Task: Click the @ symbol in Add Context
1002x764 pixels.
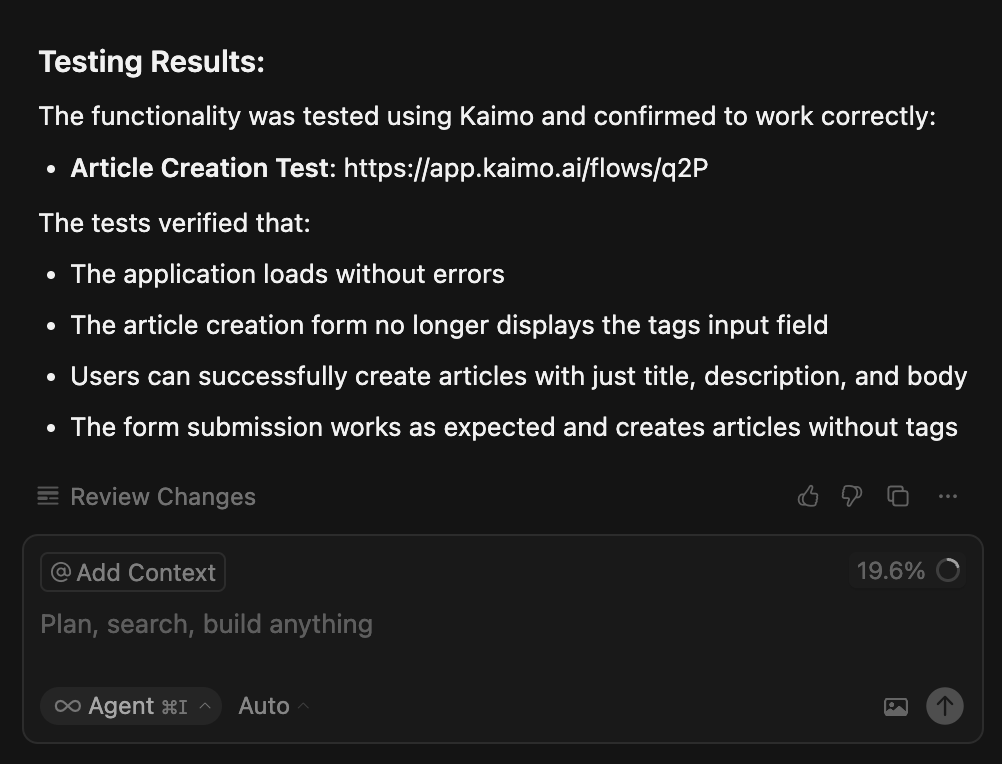Action: [61, 572]
